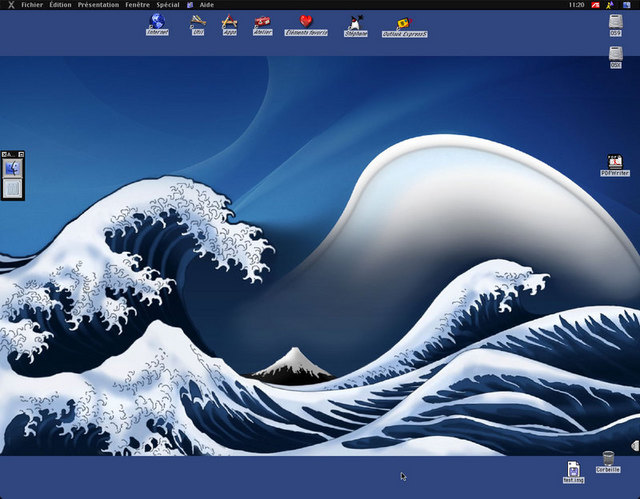Expand the control strip tab at right edge

pos(636,446)
